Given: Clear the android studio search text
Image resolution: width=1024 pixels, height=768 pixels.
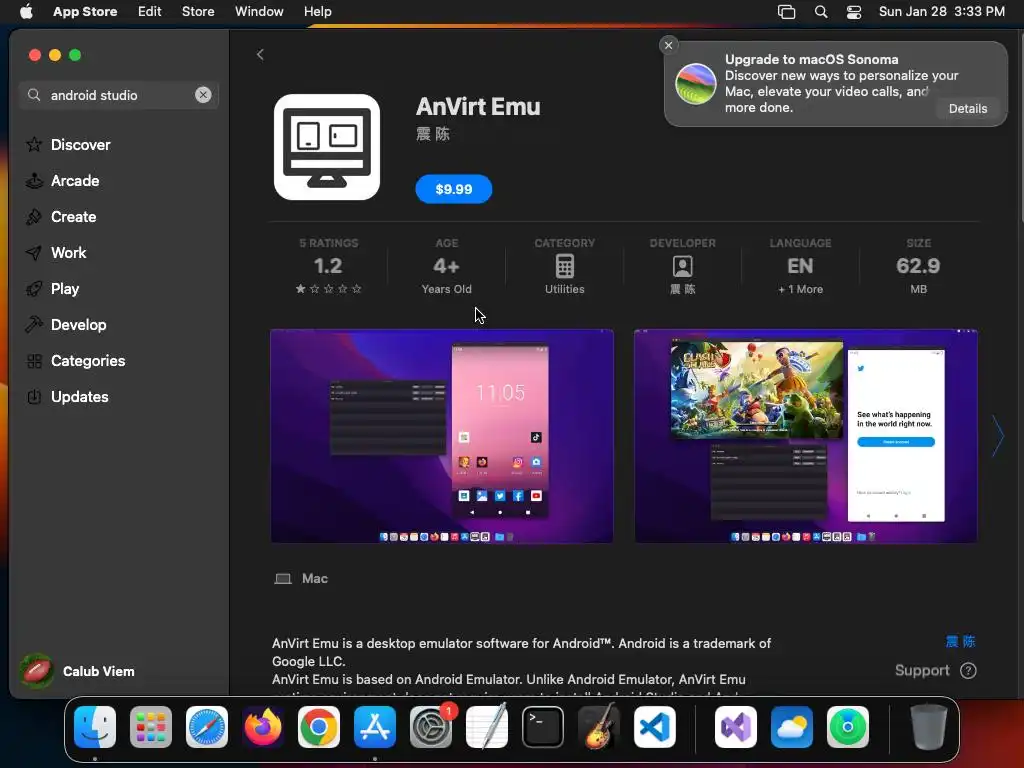Looking at the screenshot, I should click(203, 95).
